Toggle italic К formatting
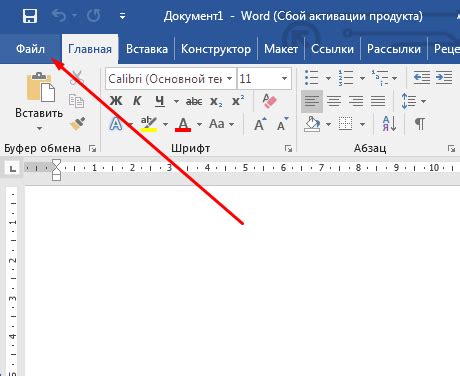Image resolution: width=460 pixels, height=376 pixels. (x=137, y=101)
